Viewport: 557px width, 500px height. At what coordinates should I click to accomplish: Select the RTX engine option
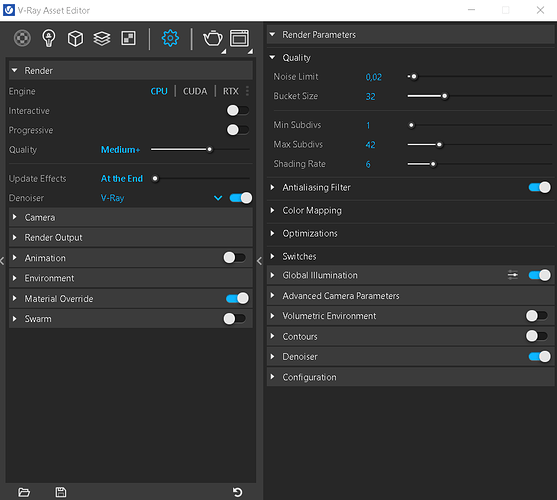(231, 91)
